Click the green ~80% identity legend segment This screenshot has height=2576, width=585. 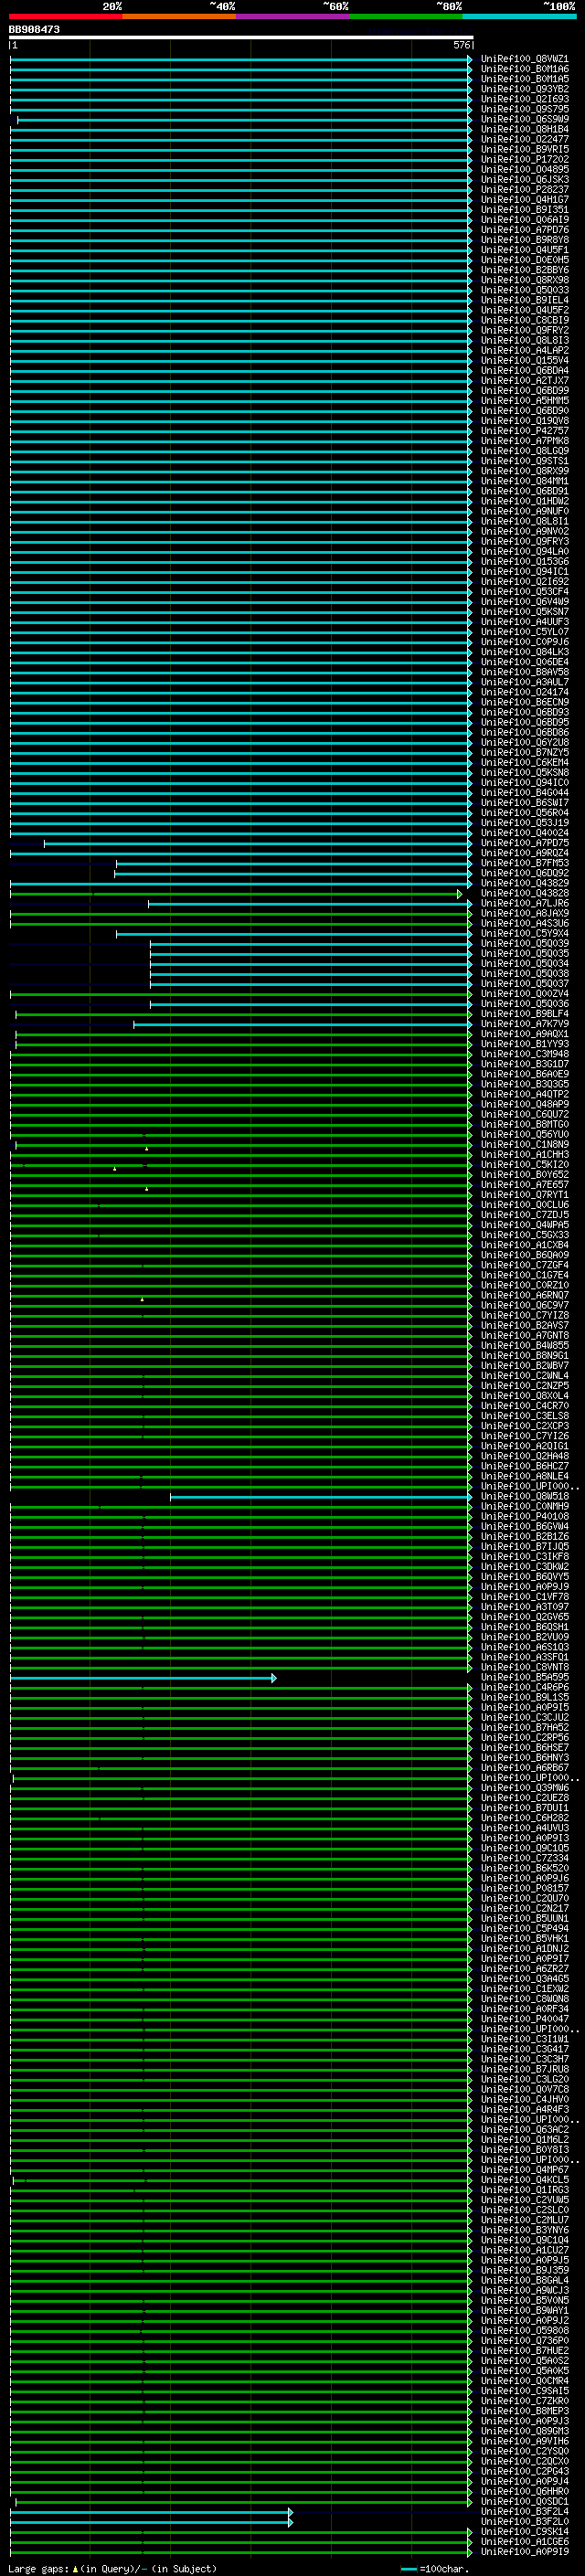pos(406,17)
